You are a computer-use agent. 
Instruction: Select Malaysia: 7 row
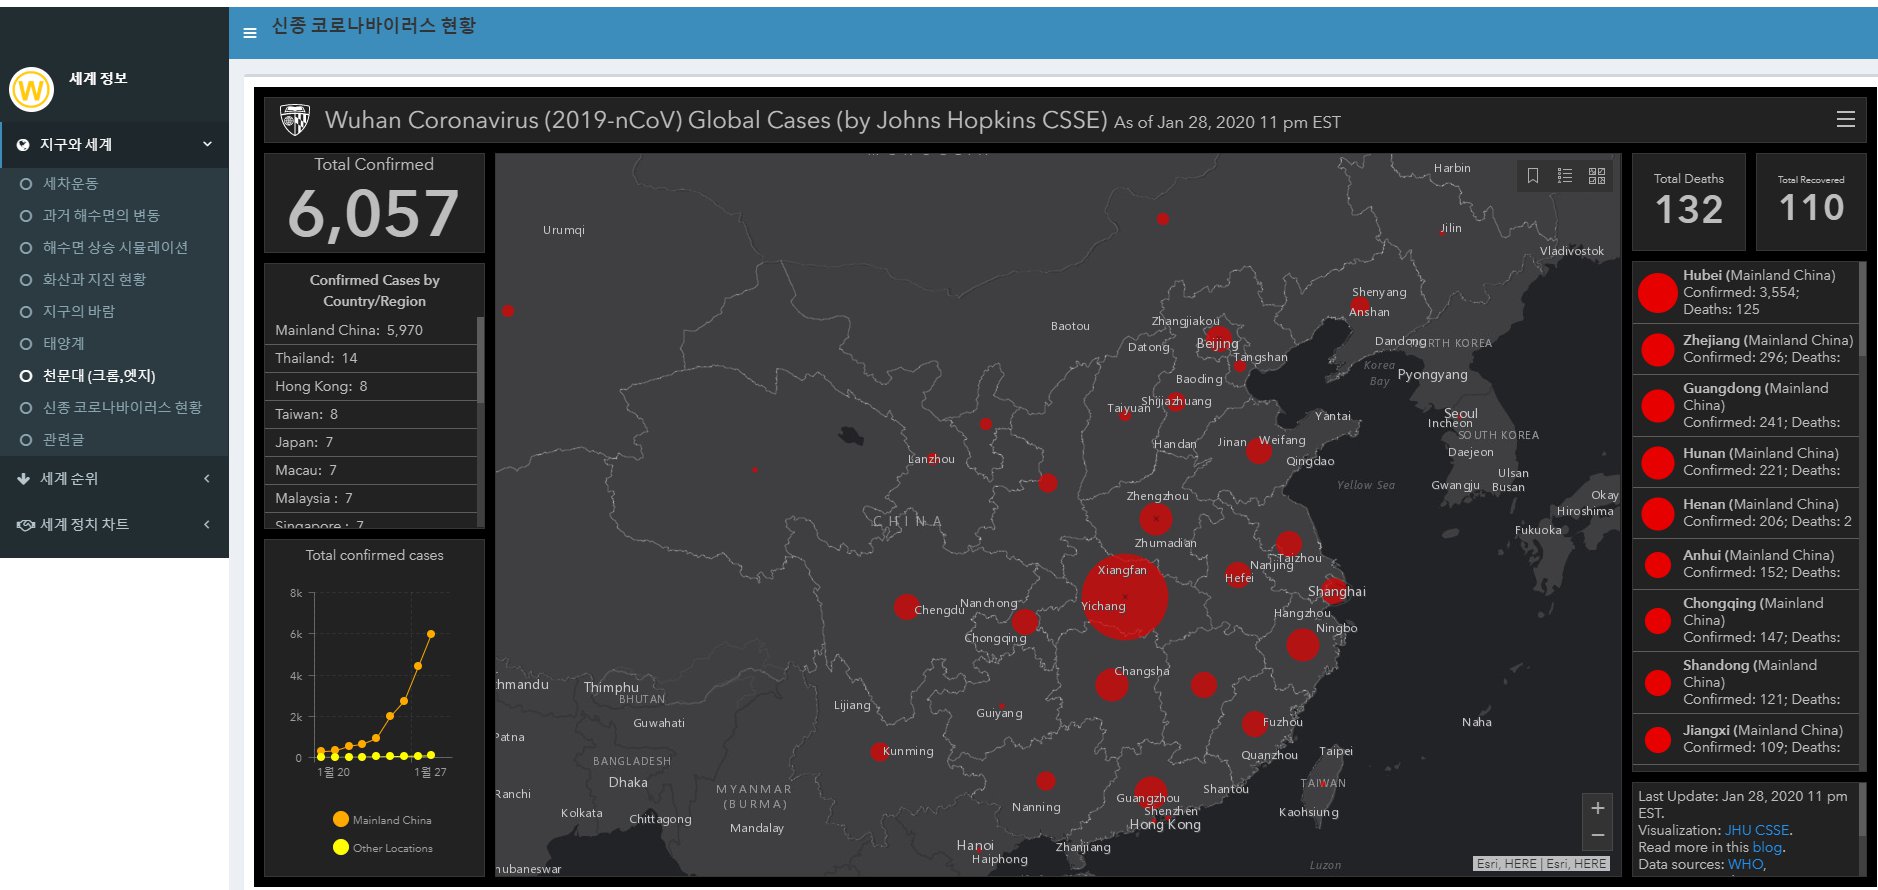[371, 498]
